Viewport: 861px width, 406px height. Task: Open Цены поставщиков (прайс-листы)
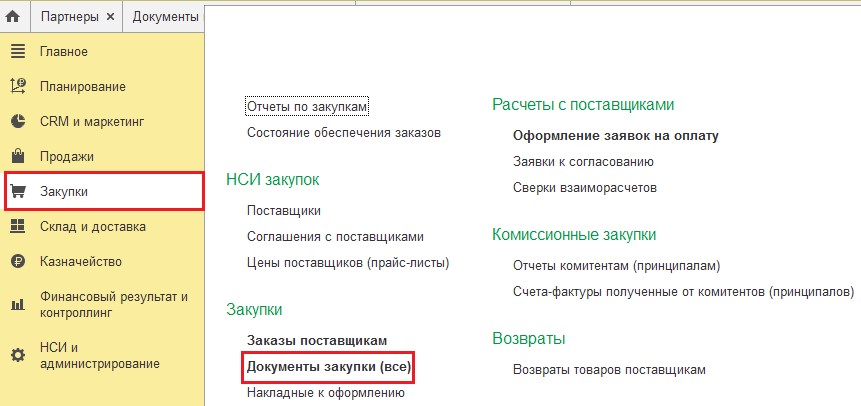coord(348,263)
